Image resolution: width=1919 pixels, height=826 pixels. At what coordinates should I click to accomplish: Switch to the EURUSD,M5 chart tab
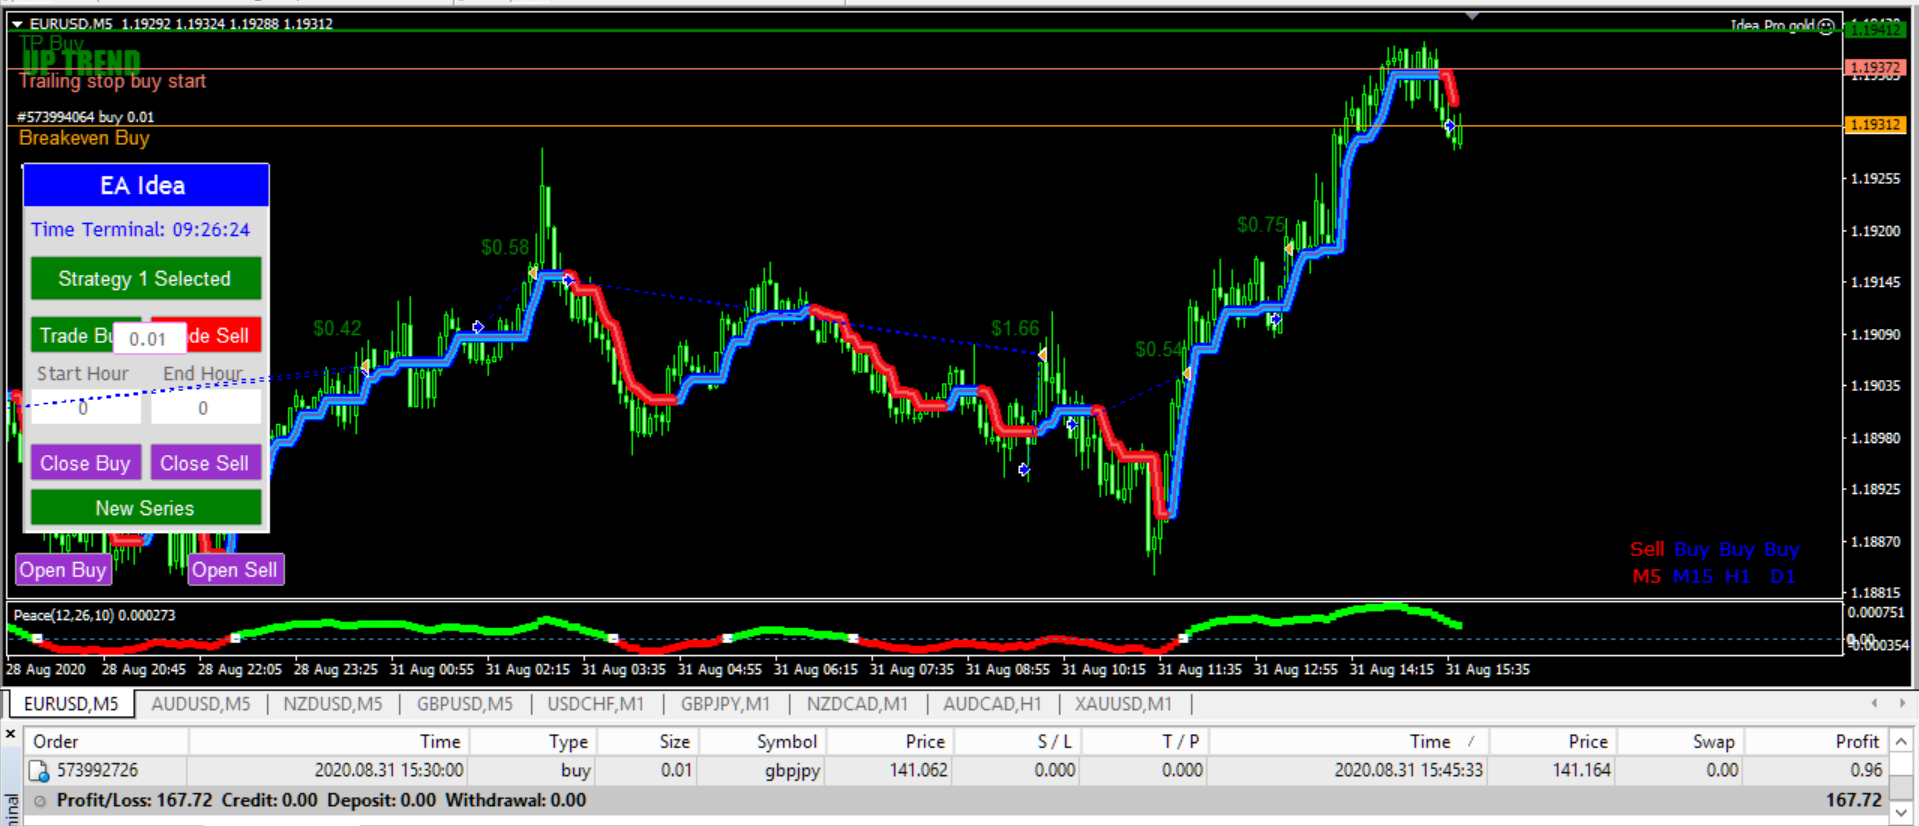click(71, 704)
